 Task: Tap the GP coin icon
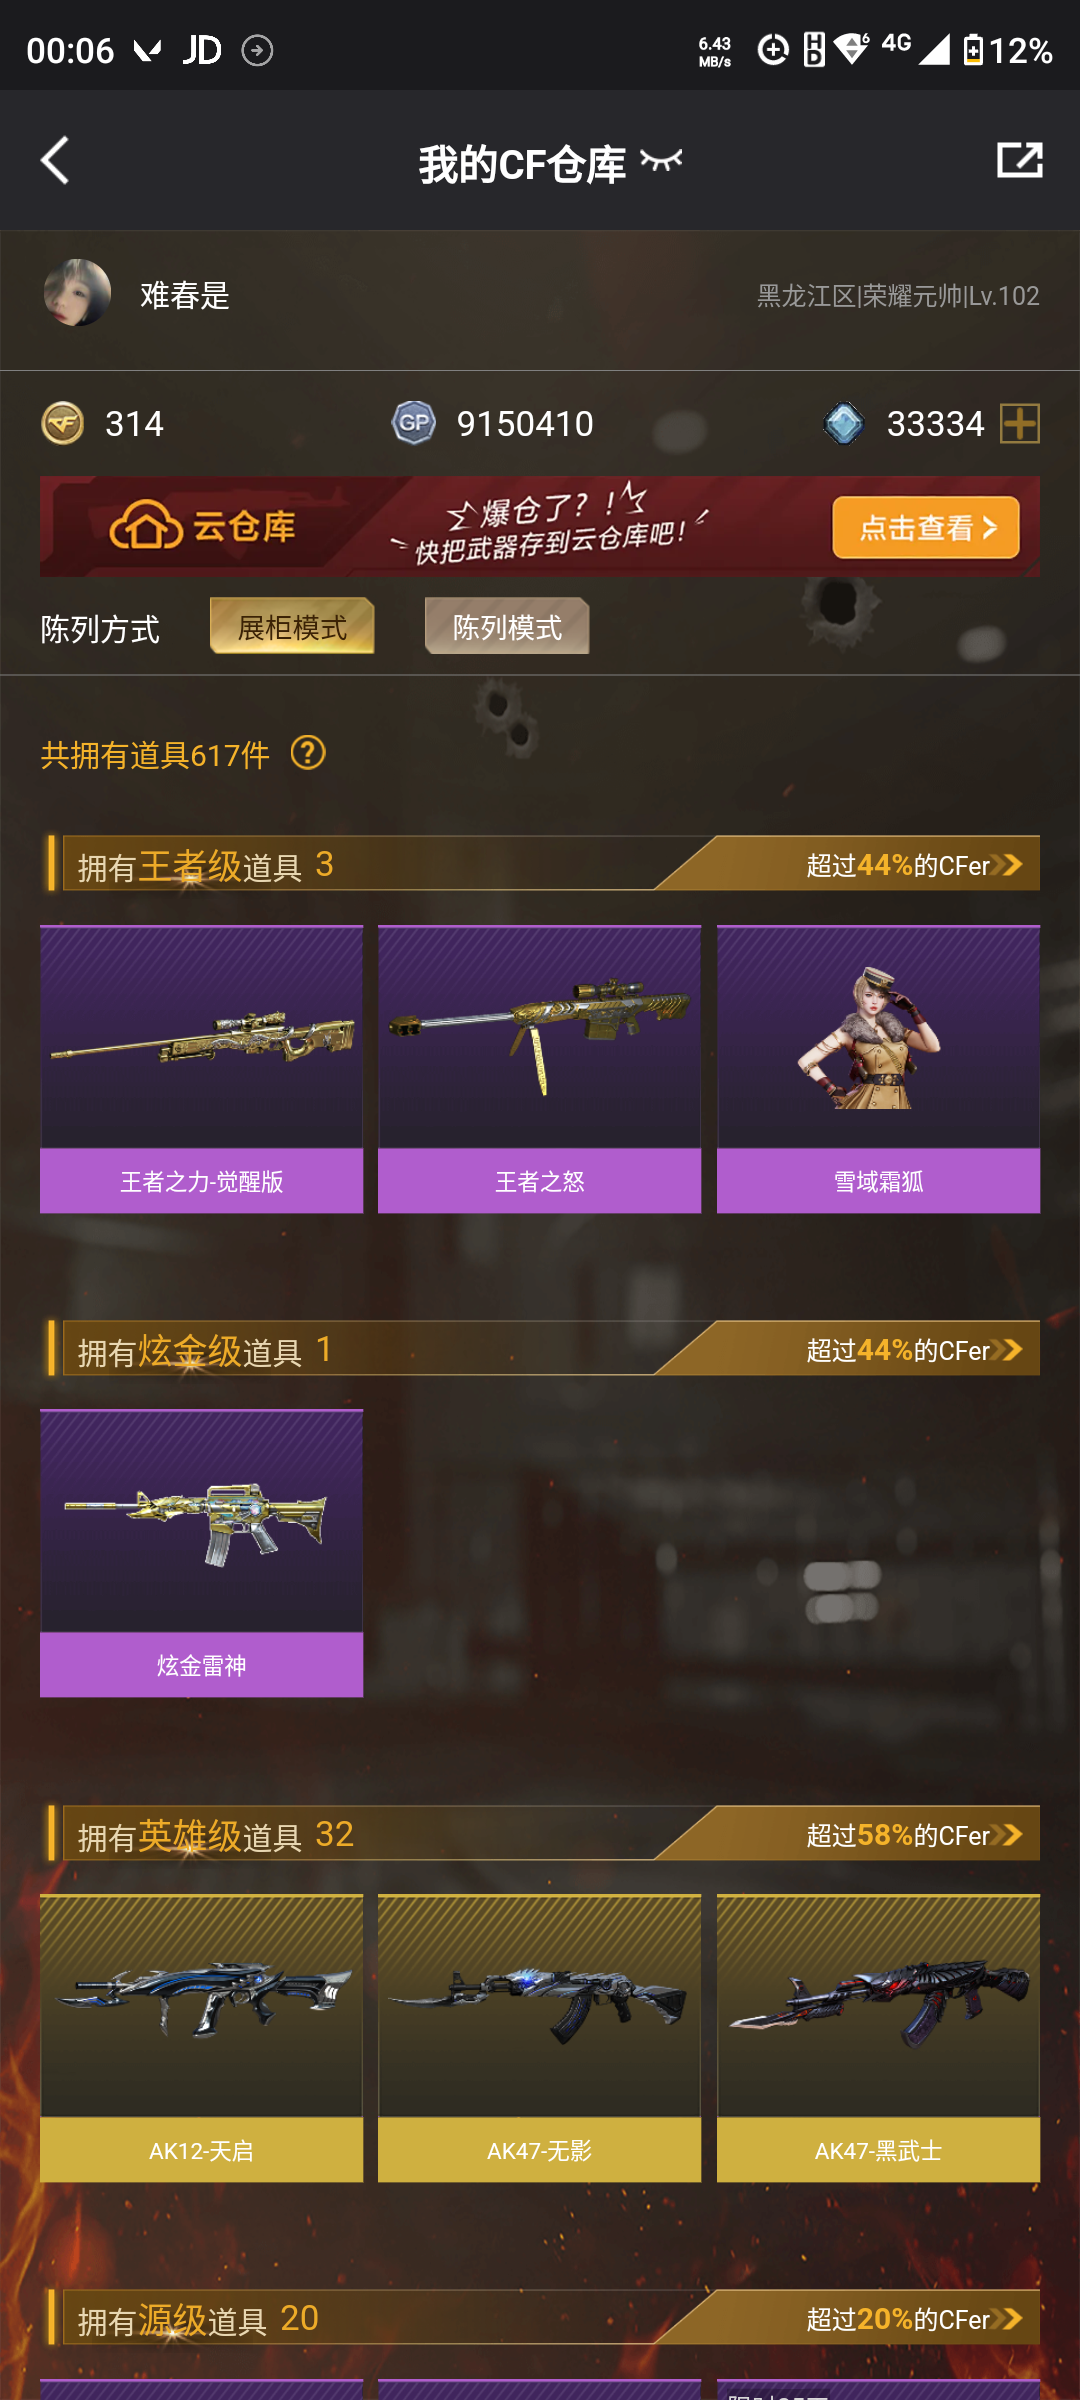413,423
